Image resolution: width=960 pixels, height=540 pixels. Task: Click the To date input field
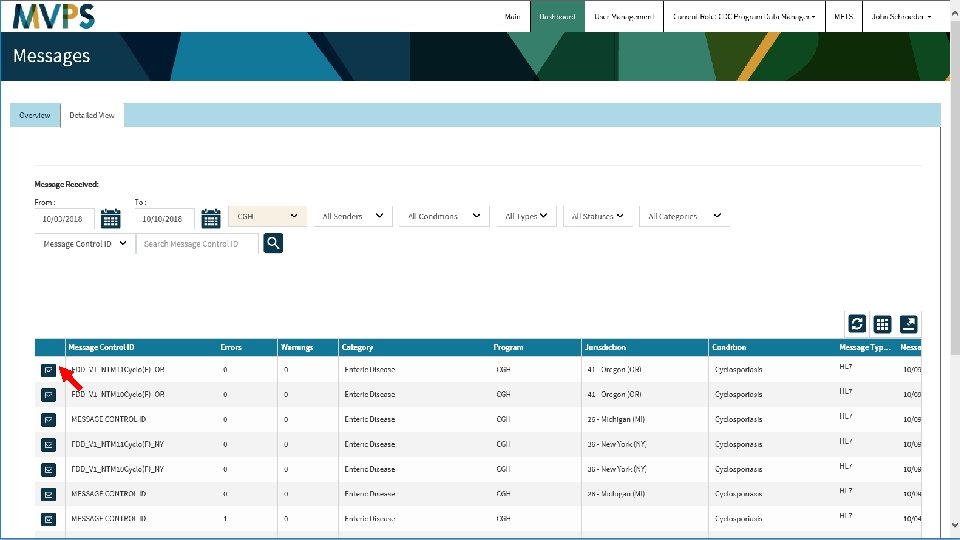164,219
